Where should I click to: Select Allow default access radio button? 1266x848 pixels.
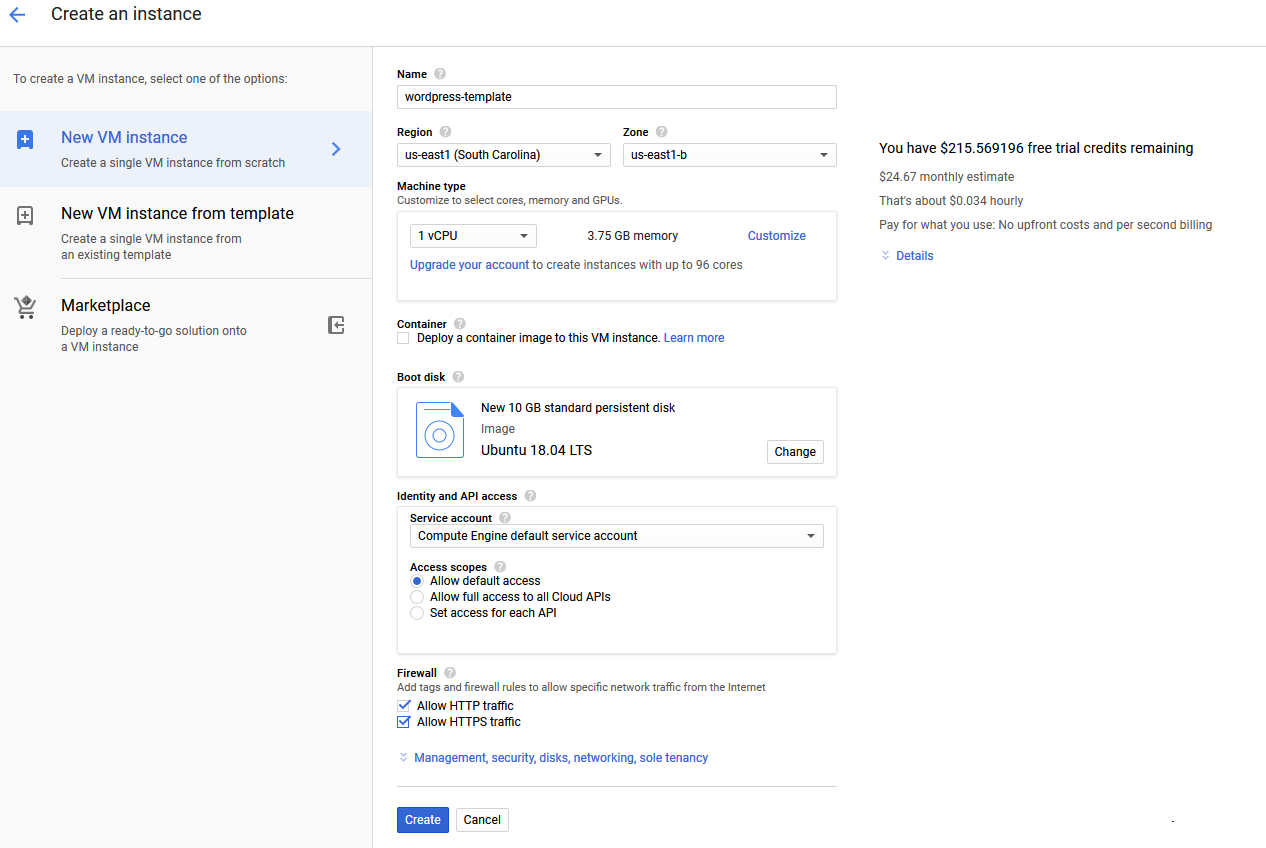(417, 581)
